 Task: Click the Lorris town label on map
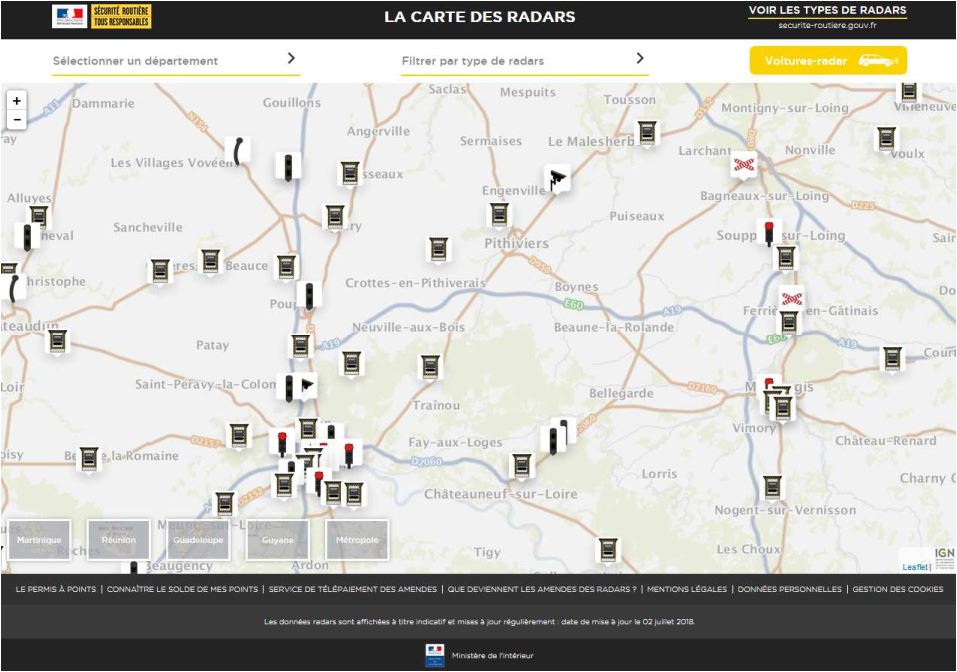659,474
